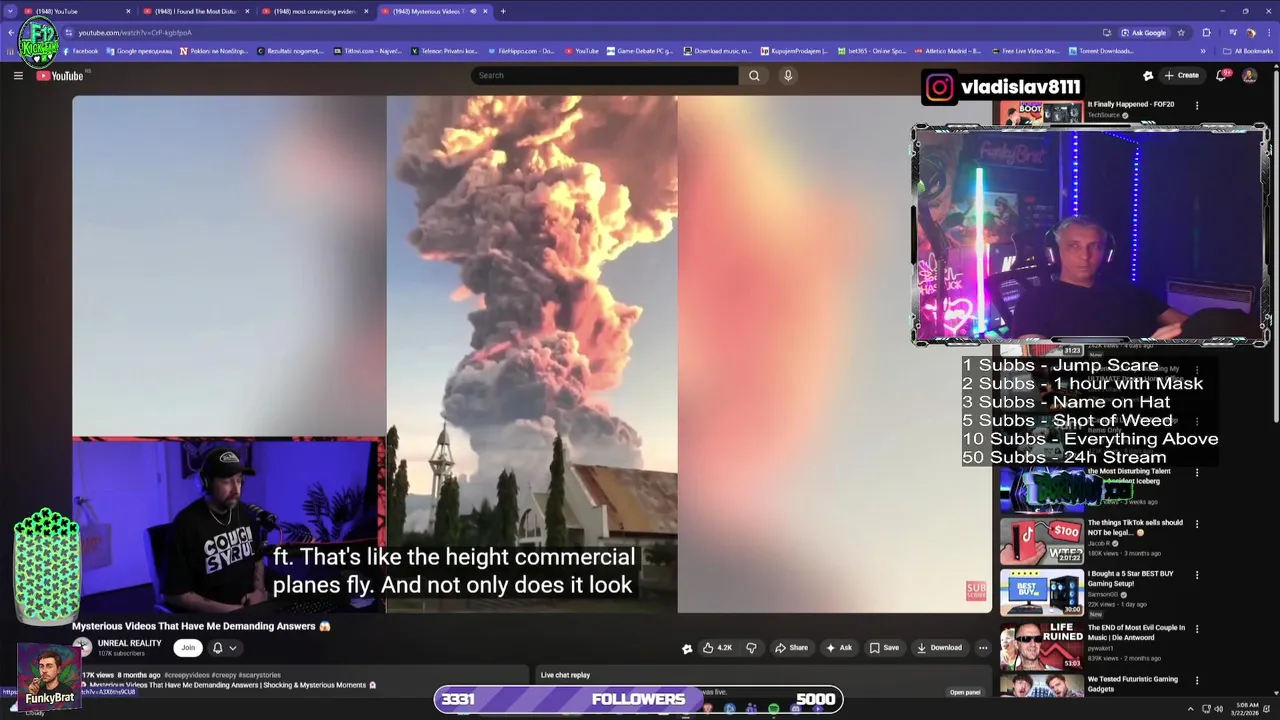The image size is (1280, 720).
Task: Open a new browser tab with plus
Action: pyautogui.click(x=503, y=11)
